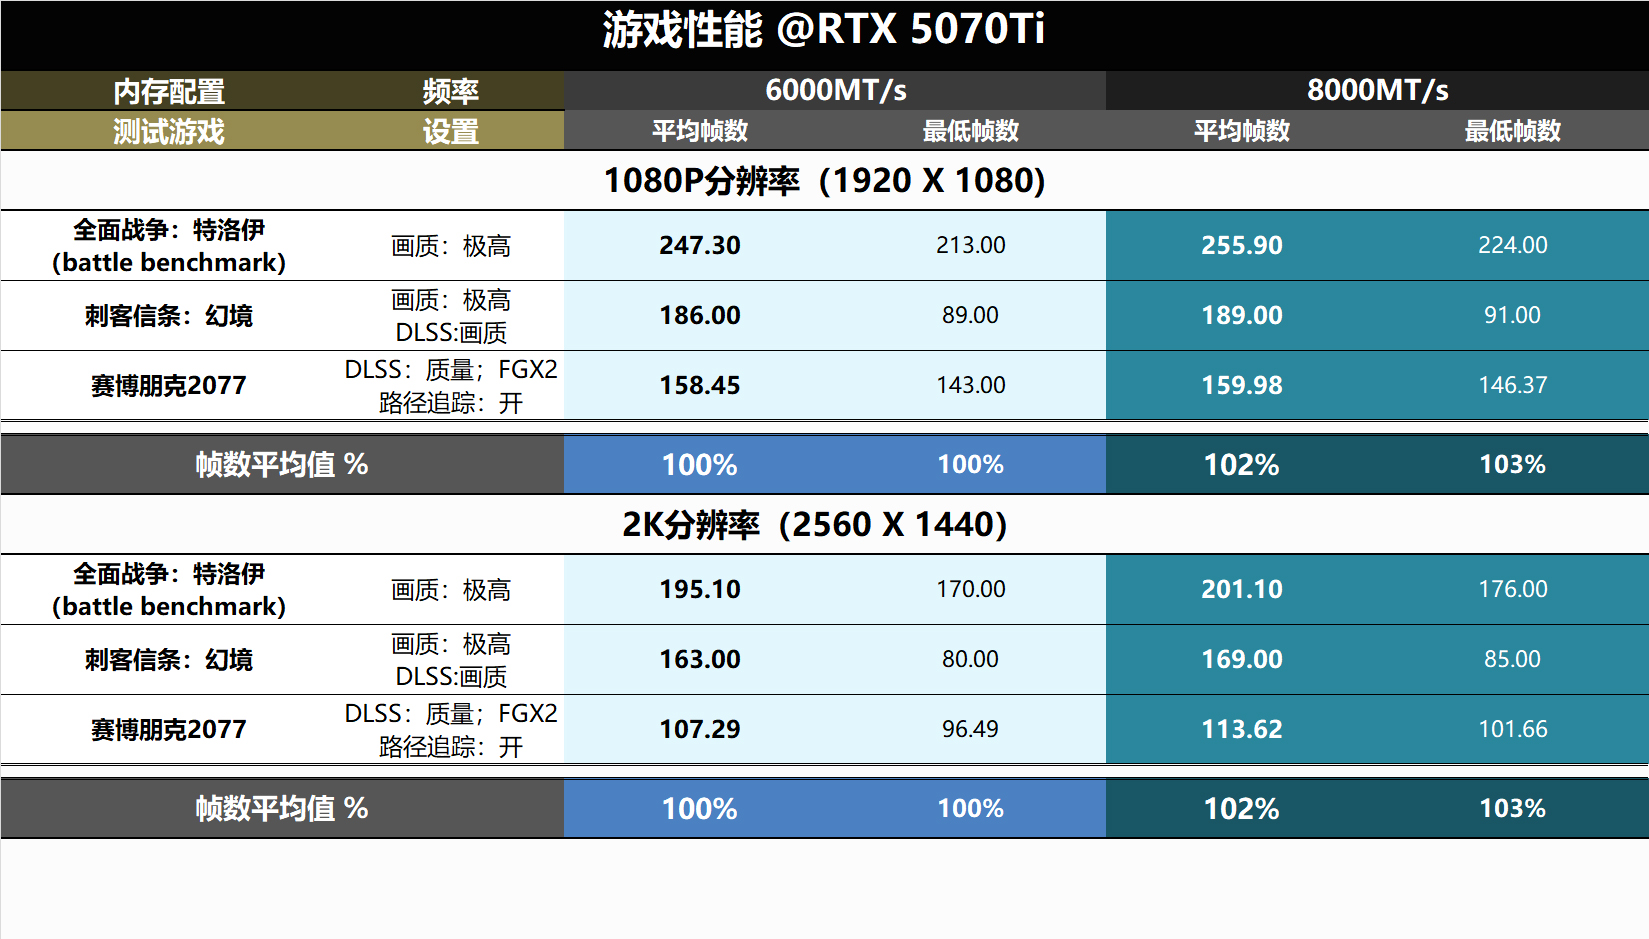Select the cell showing 96.49
The image size is (1649, 939).
(x=970, y=729)
